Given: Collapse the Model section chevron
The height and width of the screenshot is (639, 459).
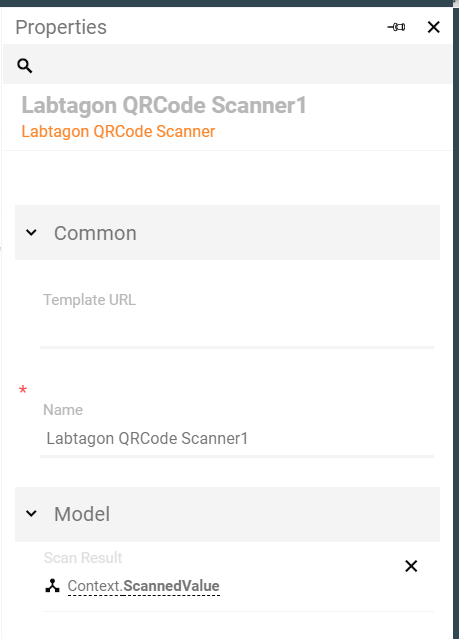Looking at the screenshot, I should (31, 513).
